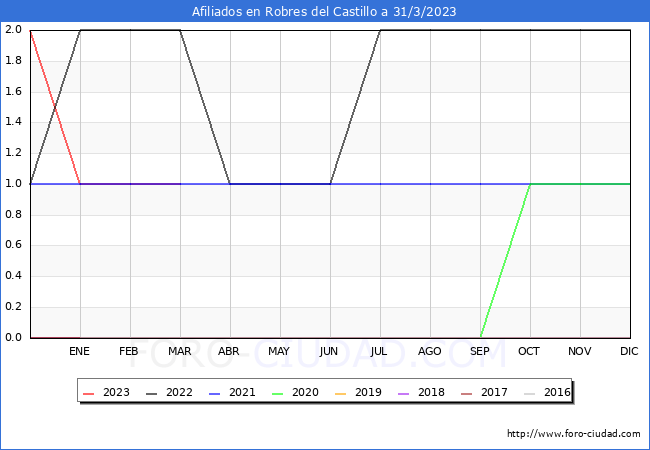This screenshot has width=650, height=450.
Task: Click the 2016 legend label
Action: tap(557, 392)
